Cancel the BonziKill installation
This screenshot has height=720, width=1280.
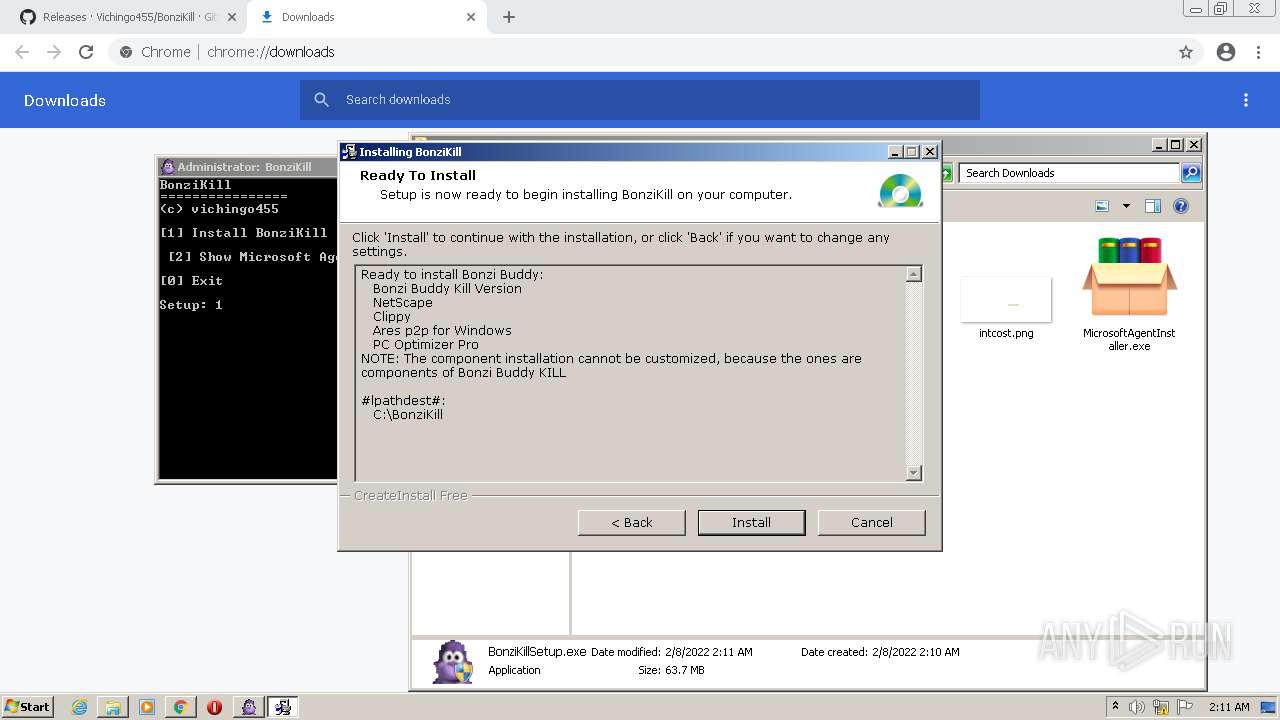click(871, 522)
